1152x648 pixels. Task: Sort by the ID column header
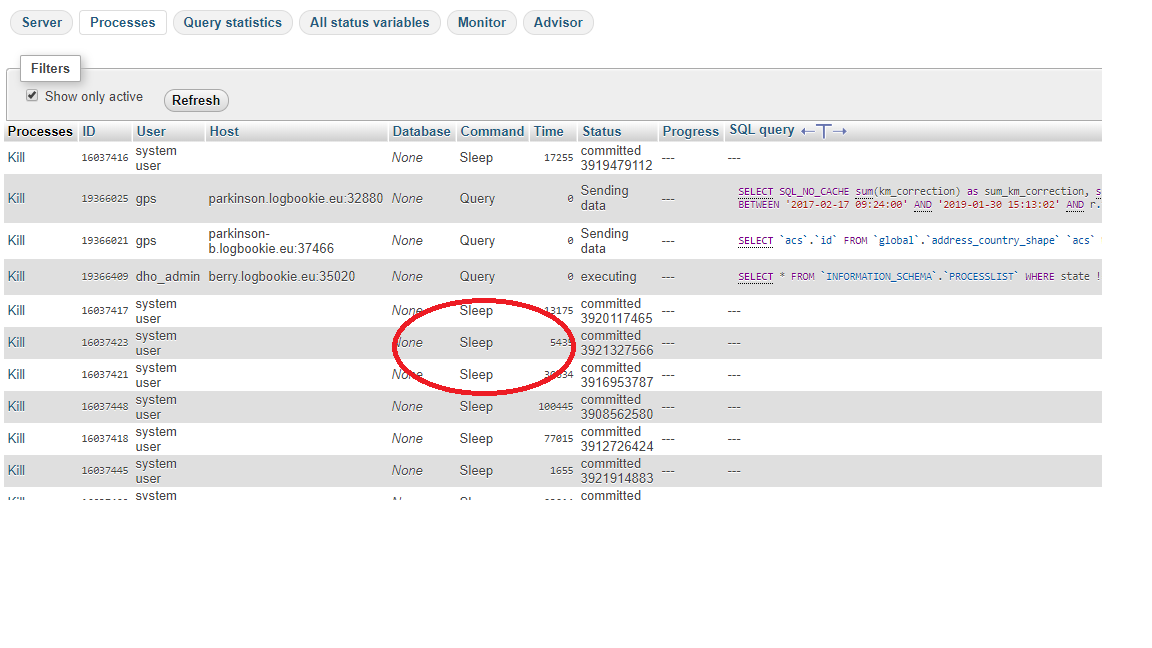89,132
